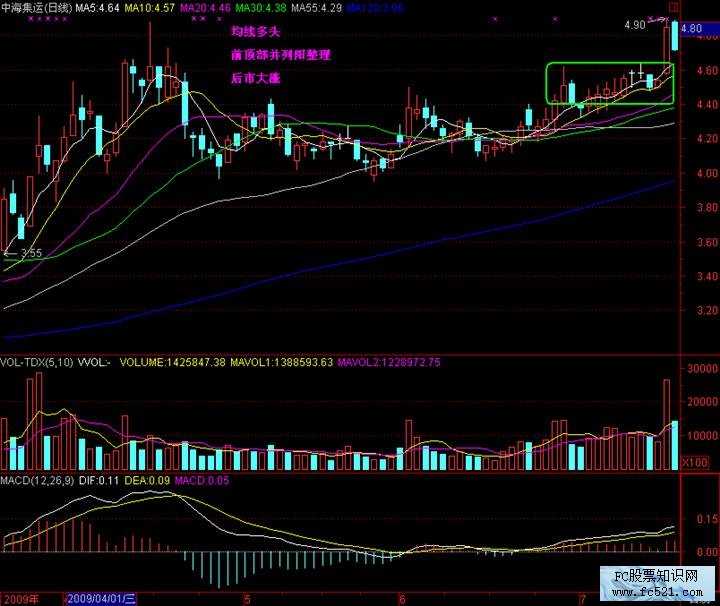This screenshot has height=606, width=720.
Task: Click the VOLUME:1425847.38 value
Action: [x=173, y=362]
